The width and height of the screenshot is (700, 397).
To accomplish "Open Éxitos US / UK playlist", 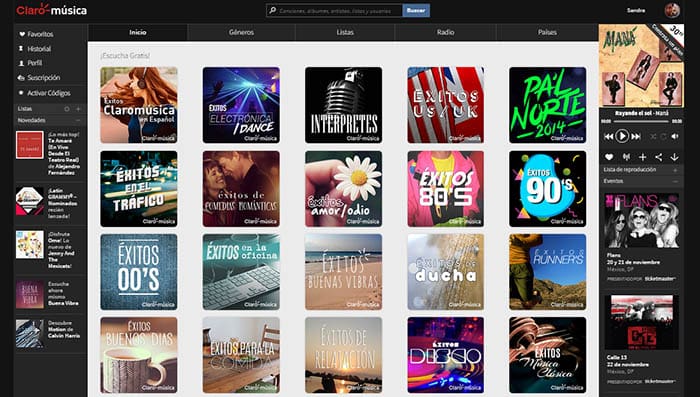I will coord(446,105).
